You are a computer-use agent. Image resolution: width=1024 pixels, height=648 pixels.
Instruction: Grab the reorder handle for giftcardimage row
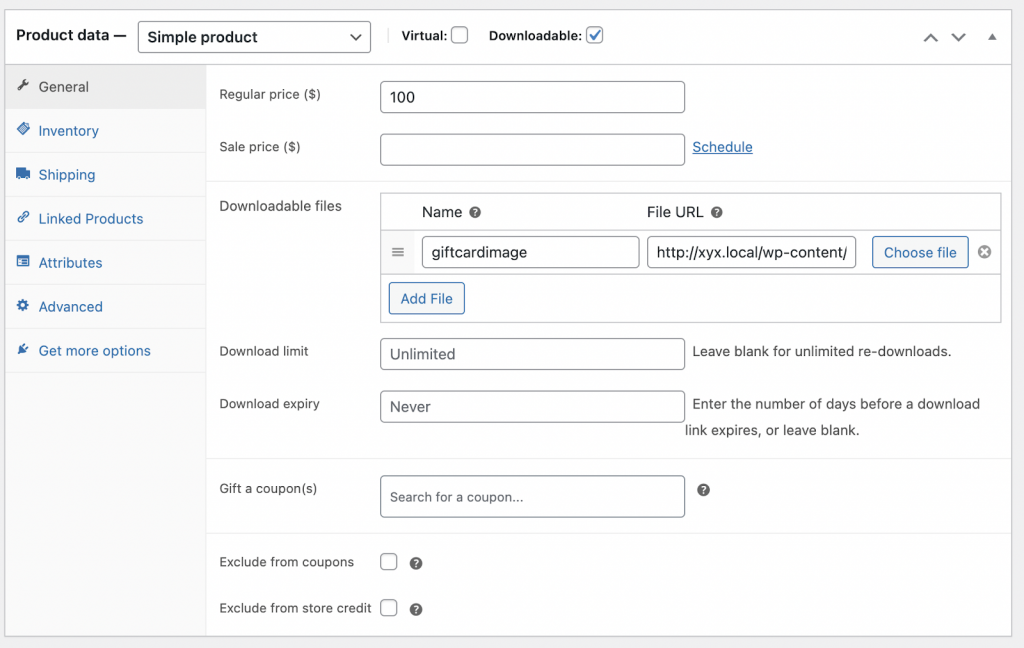[398, 252]
